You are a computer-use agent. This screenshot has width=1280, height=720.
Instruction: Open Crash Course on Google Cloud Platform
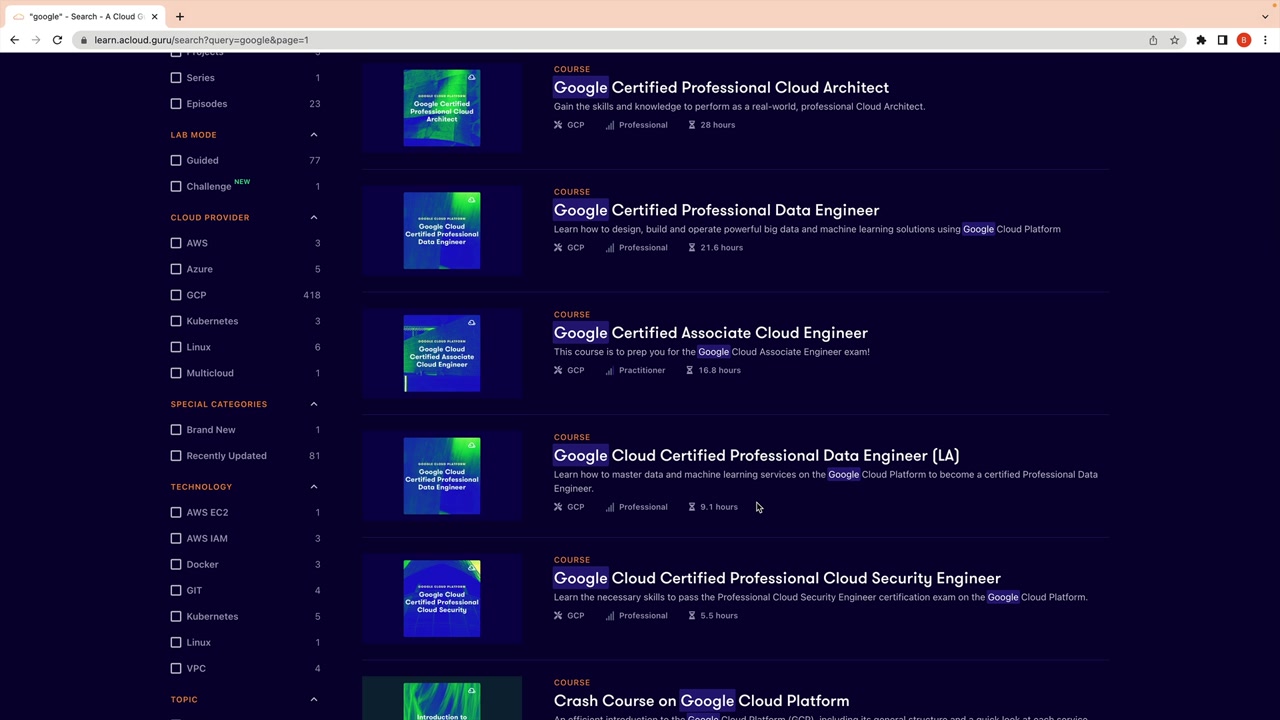click(x=701, y=701)
